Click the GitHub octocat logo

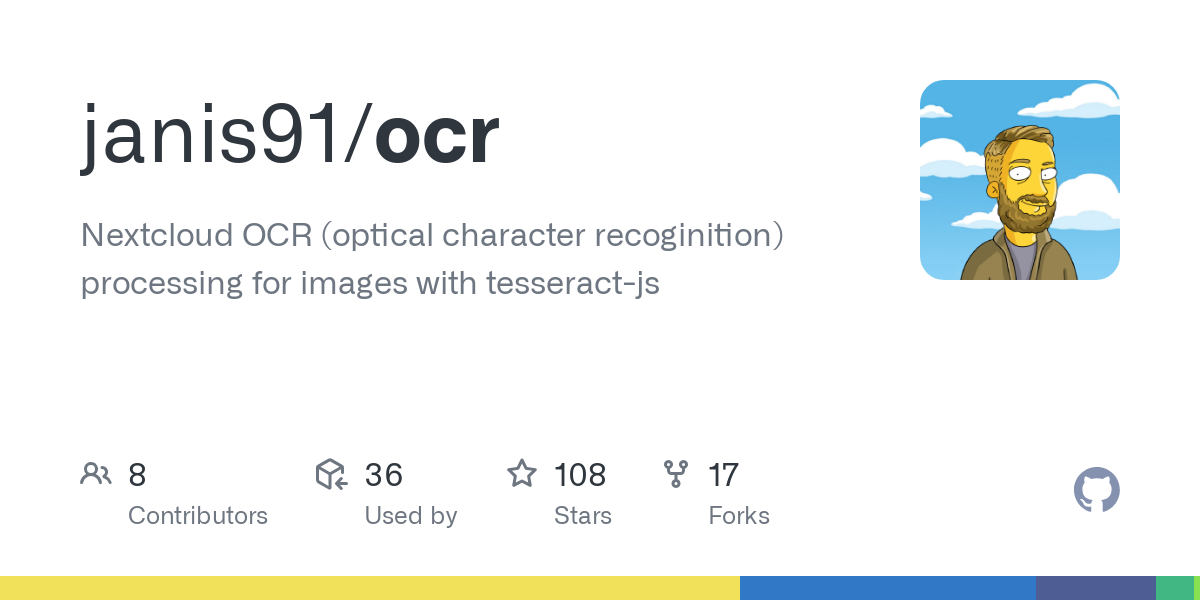1096,490
